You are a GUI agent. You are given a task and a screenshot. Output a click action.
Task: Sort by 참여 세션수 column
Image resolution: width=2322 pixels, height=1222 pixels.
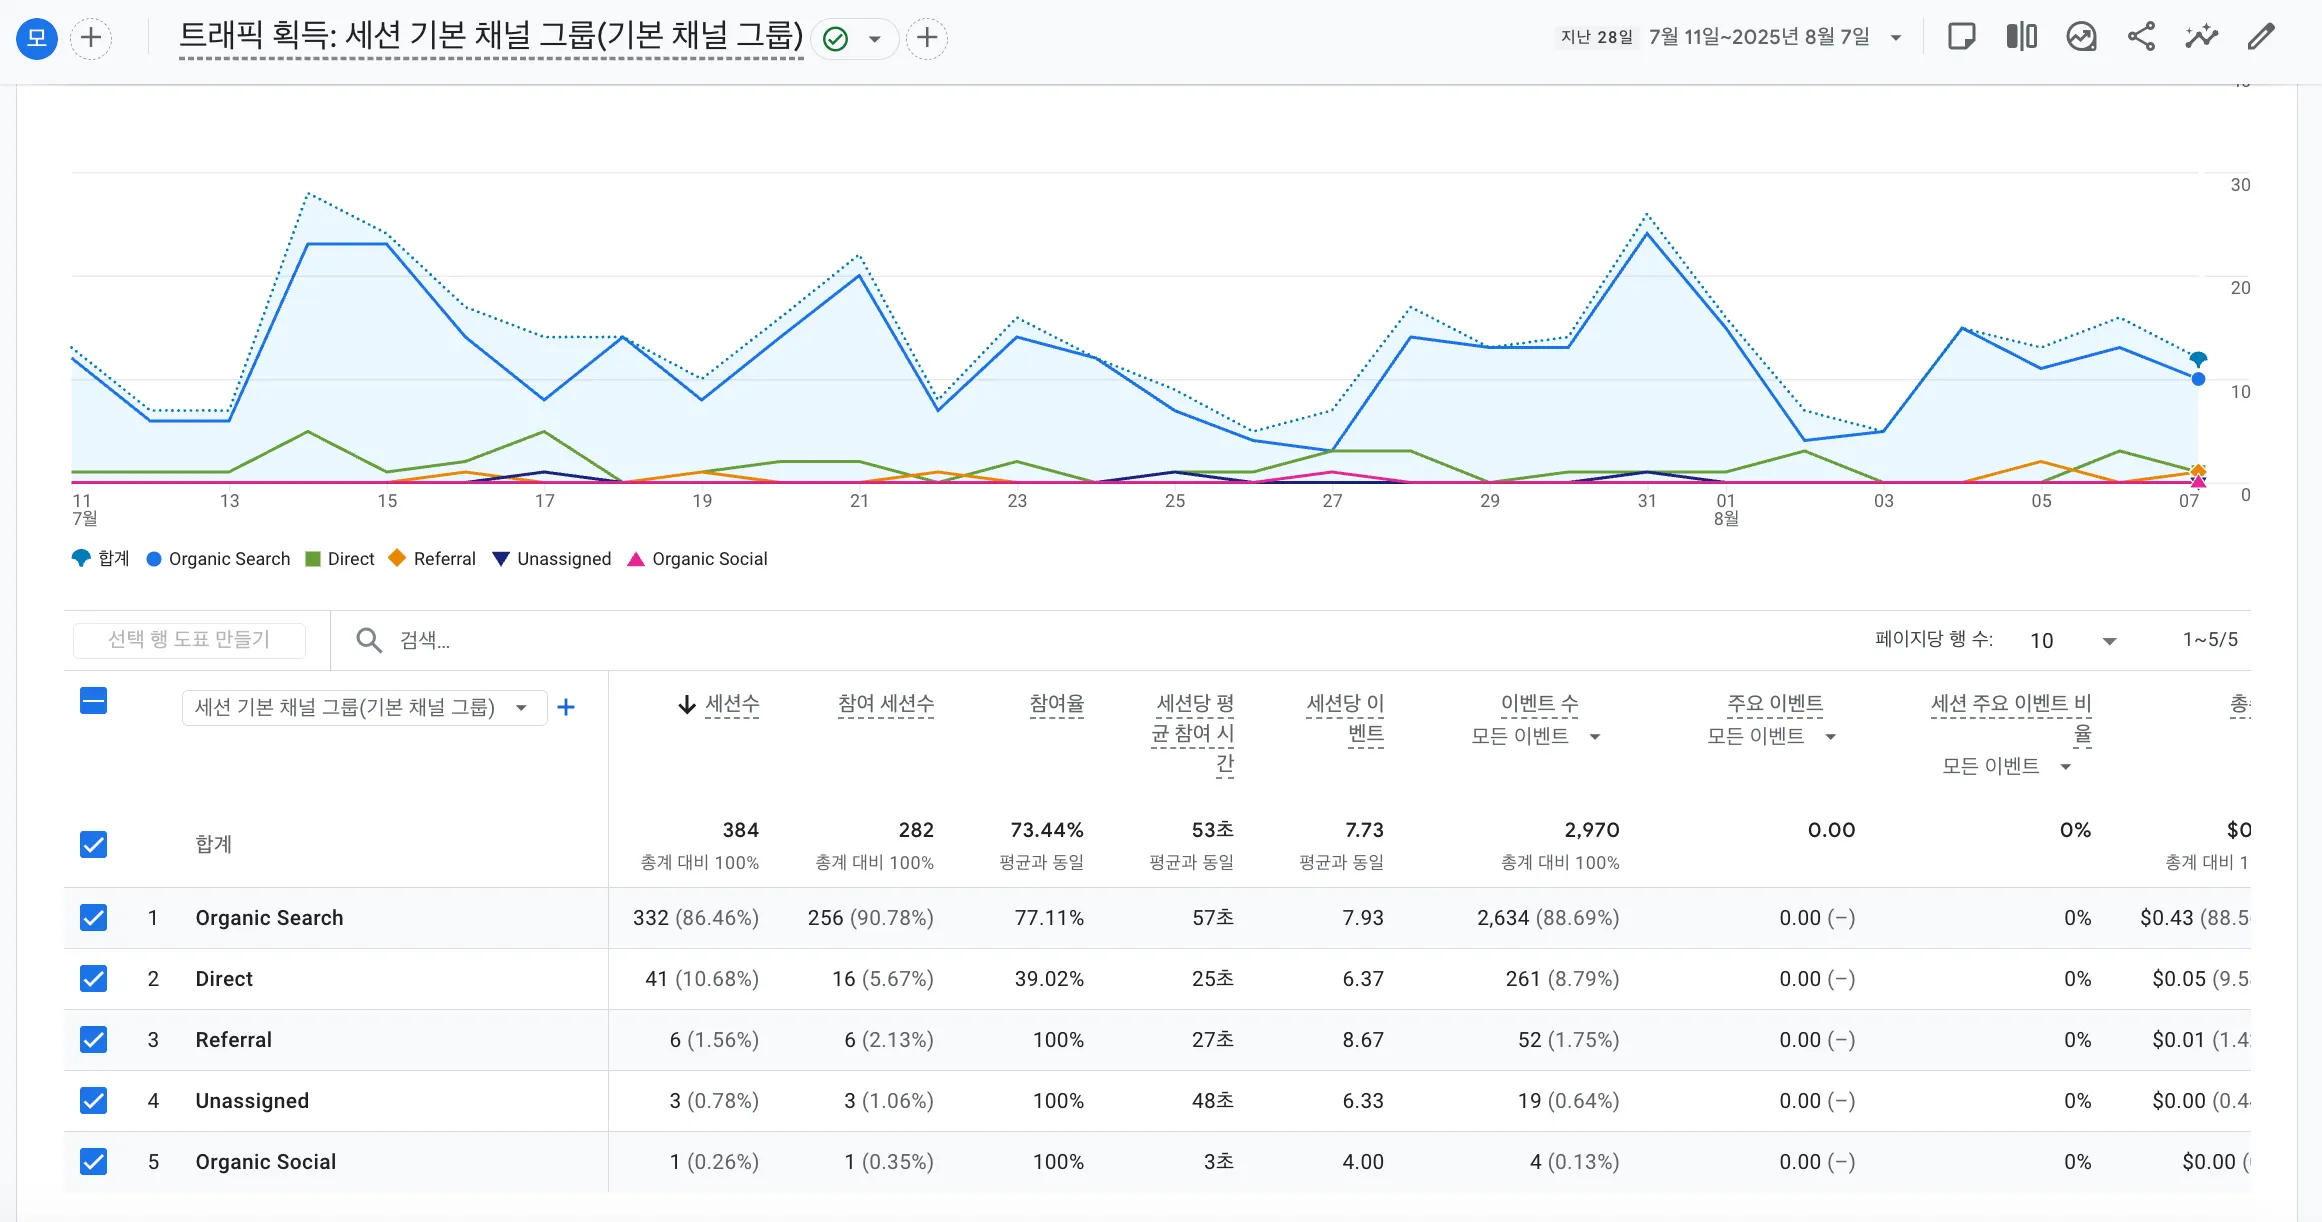pyautogui.click(x=886, y=704)
